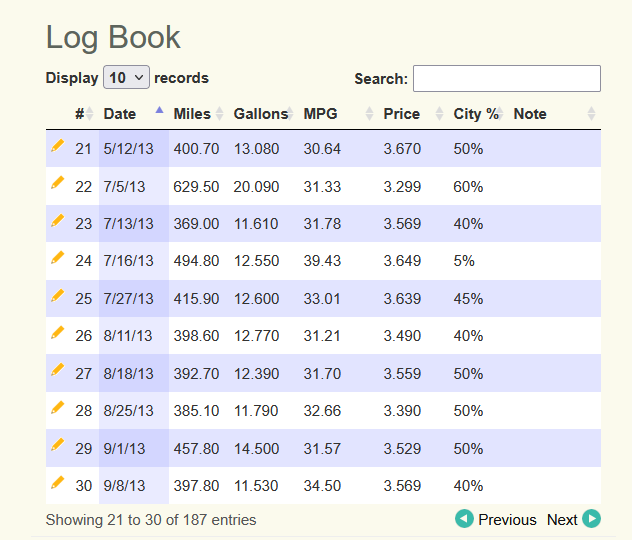This screenshot has height=540, width=632.
Task: Click the Log Book heading
Action: pos(113,38)
